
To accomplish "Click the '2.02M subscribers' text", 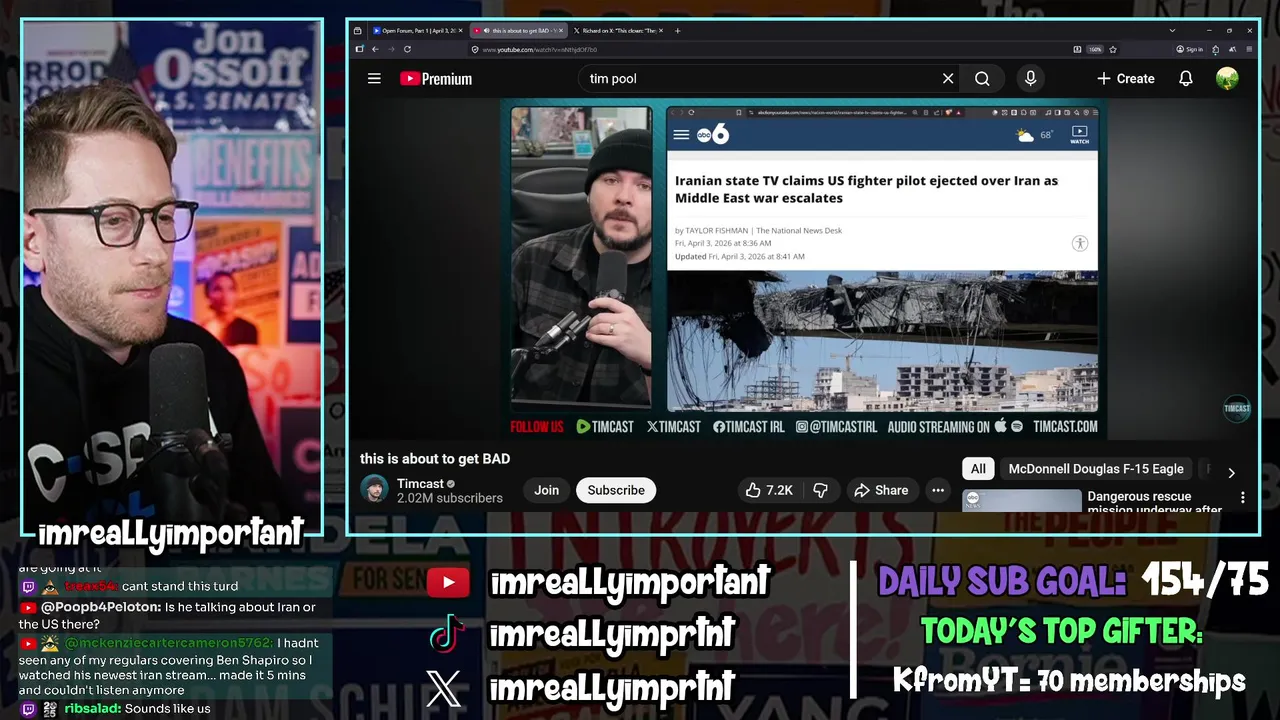I will coord(450,498).
